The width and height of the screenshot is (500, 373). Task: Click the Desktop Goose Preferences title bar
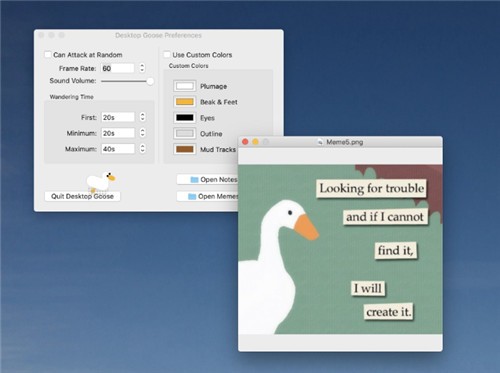tap(159, 35)
